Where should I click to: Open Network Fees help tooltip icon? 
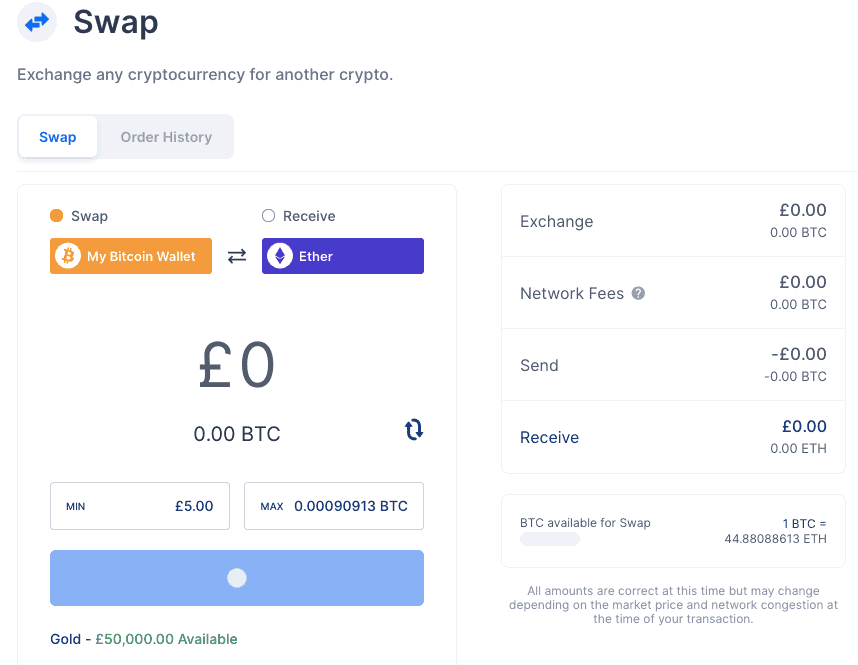pos(638,294)
